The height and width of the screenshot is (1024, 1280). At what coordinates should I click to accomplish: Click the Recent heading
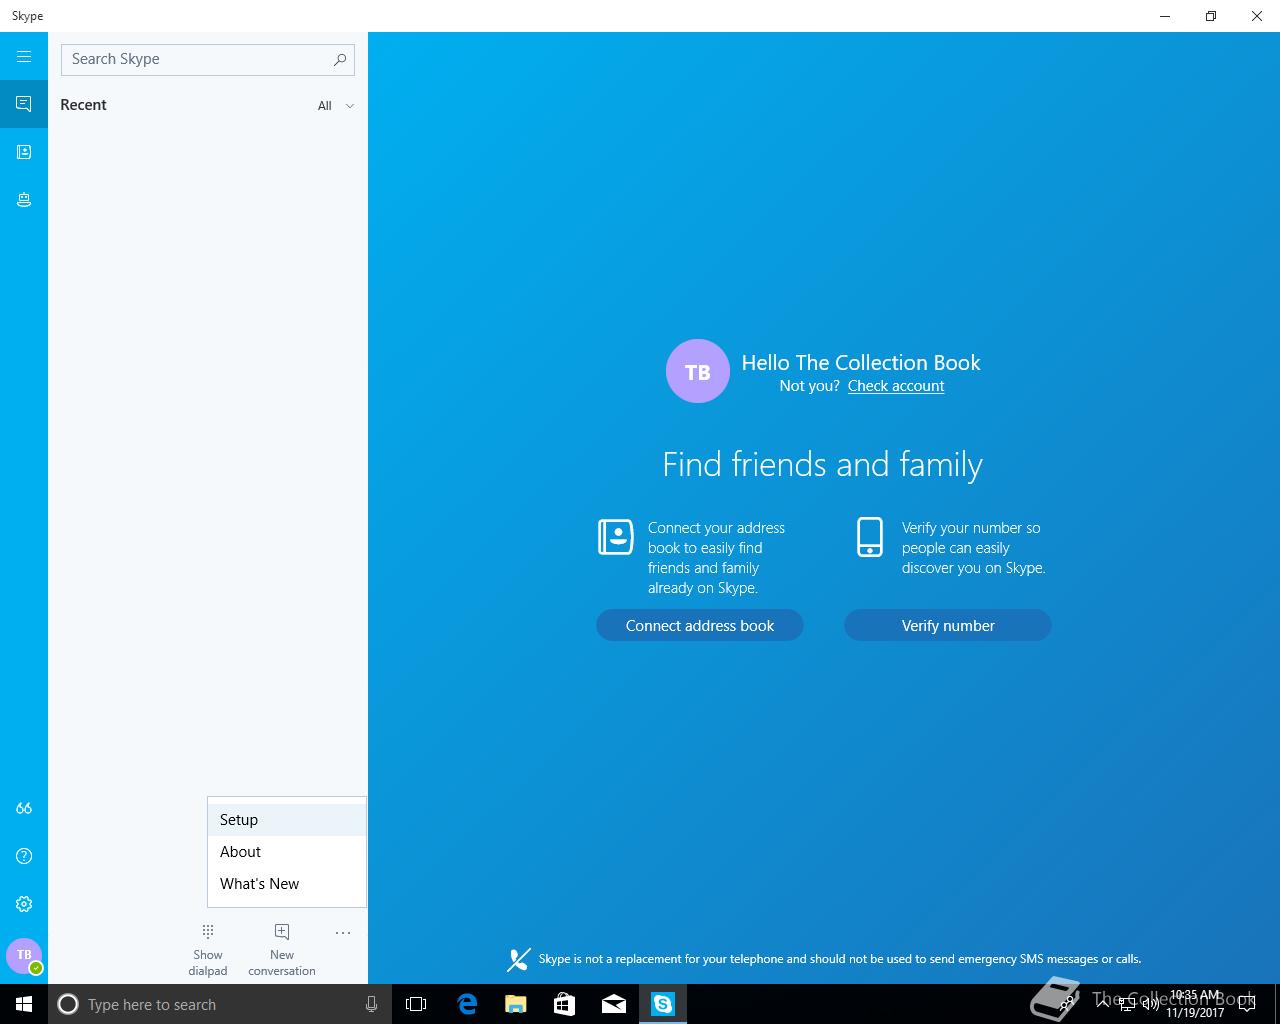[83, 105]
